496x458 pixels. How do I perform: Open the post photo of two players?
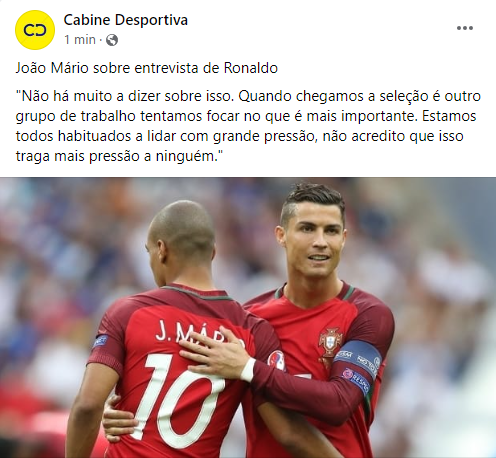(248, 318)
